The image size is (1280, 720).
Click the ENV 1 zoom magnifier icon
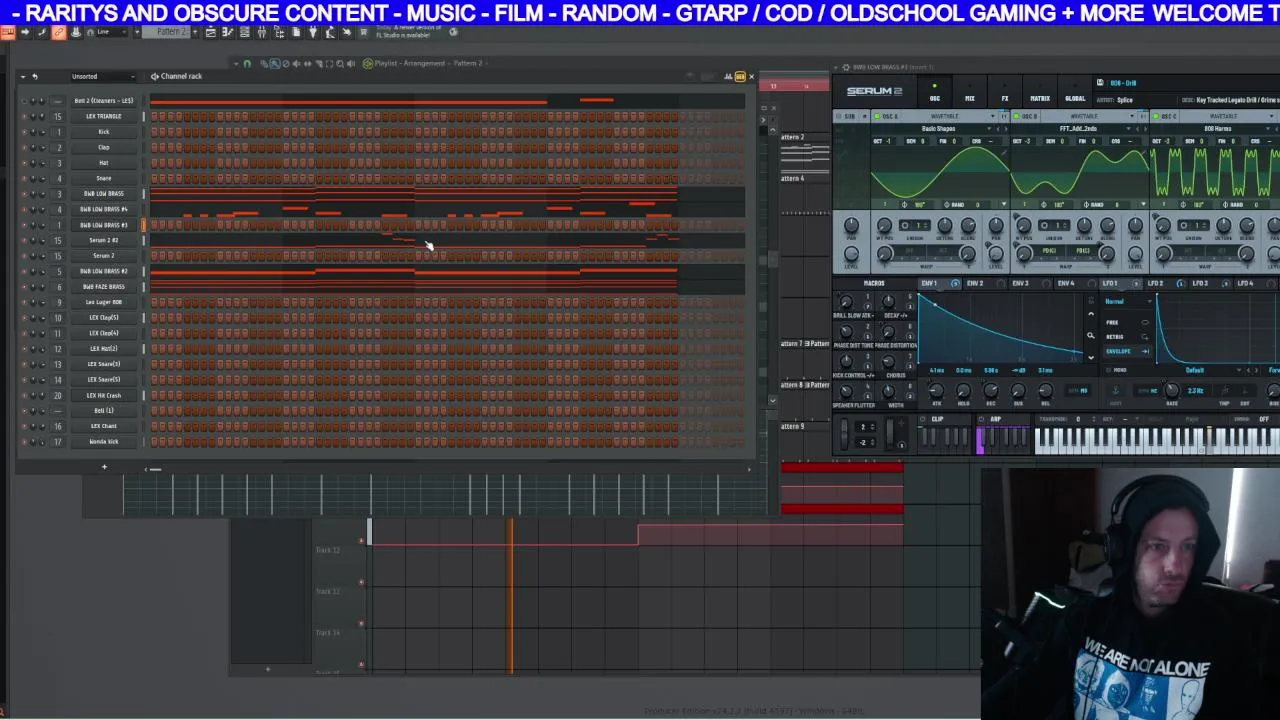[1091, 336]
